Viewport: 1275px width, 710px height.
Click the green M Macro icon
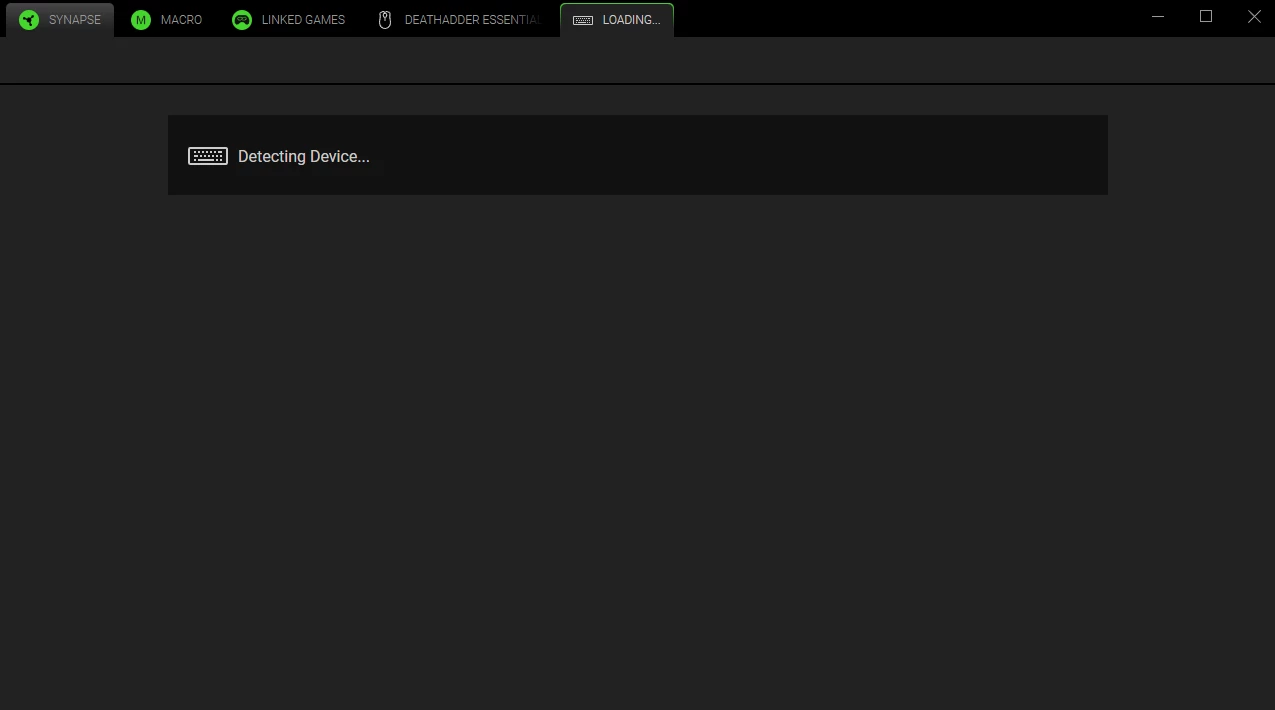pyautogui.click(x=141, y=20)
